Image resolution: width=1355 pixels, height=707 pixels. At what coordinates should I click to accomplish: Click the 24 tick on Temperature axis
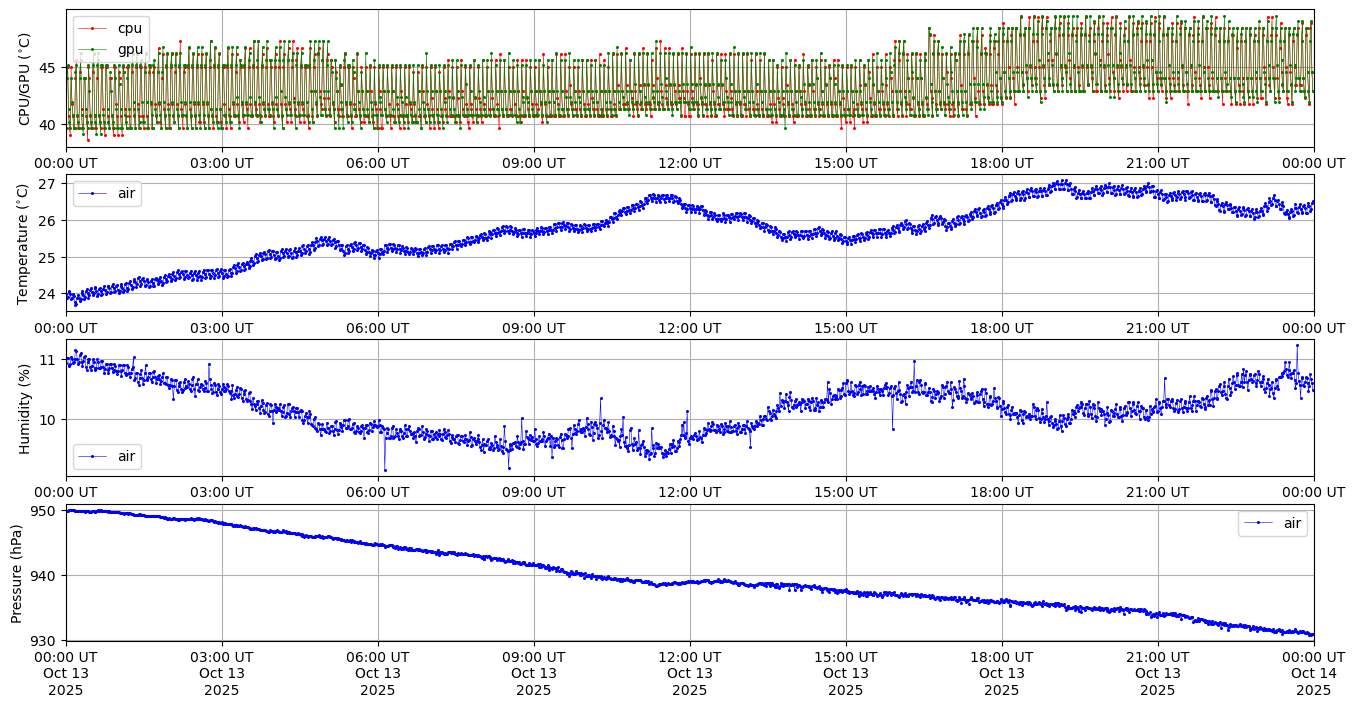(50, 294)
